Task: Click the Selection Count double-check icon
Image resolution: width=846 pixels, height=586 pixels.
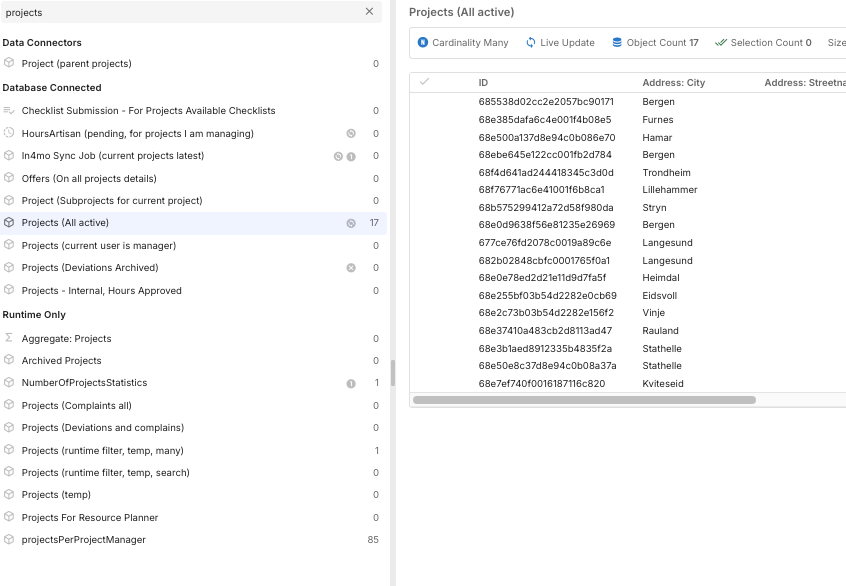Action: [720, 43]
